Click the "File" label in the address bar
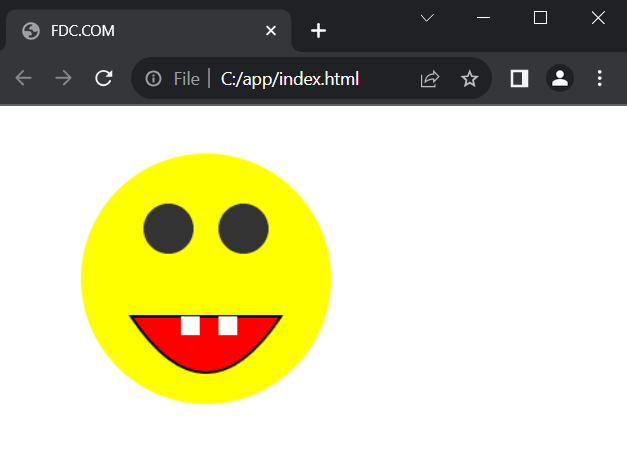This screenshot has width=627, height=474. point(186,79)
